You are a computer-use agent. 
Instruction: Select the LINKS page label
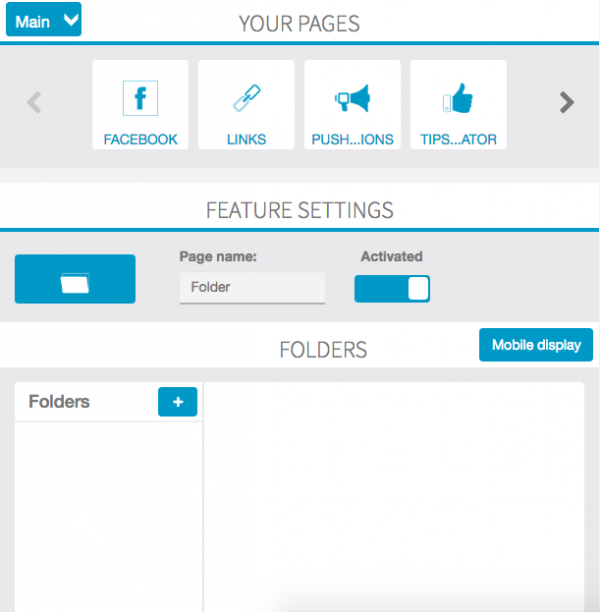point(246,139)
